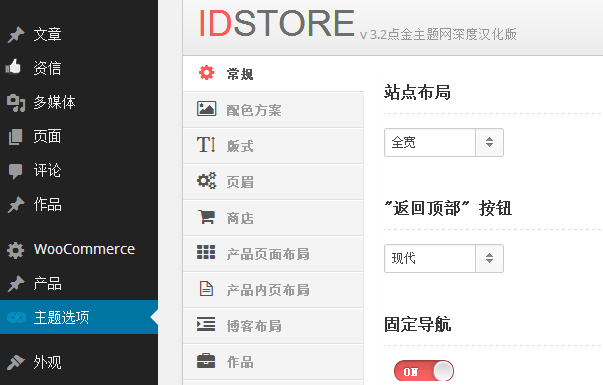Click the document icon beside 产品内页布局
Viewport: 603px width, 385px height.
click(x=206, y=288)
